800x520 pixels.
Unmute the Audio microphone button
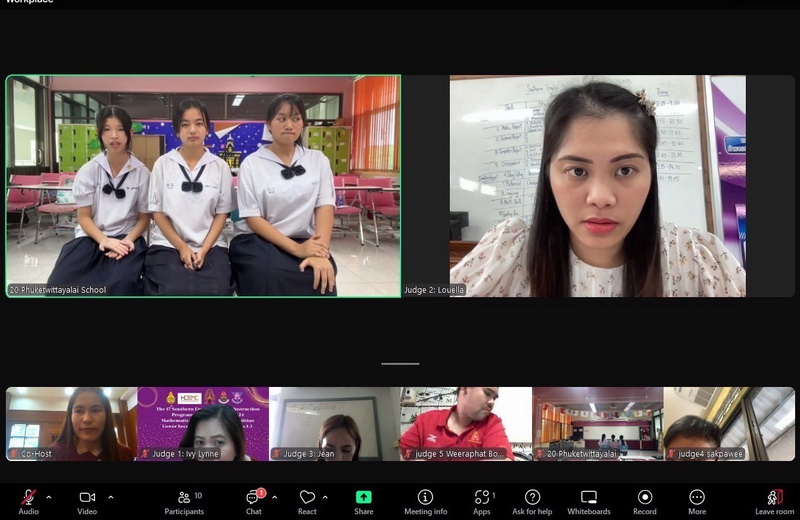[x=29, y=502]
